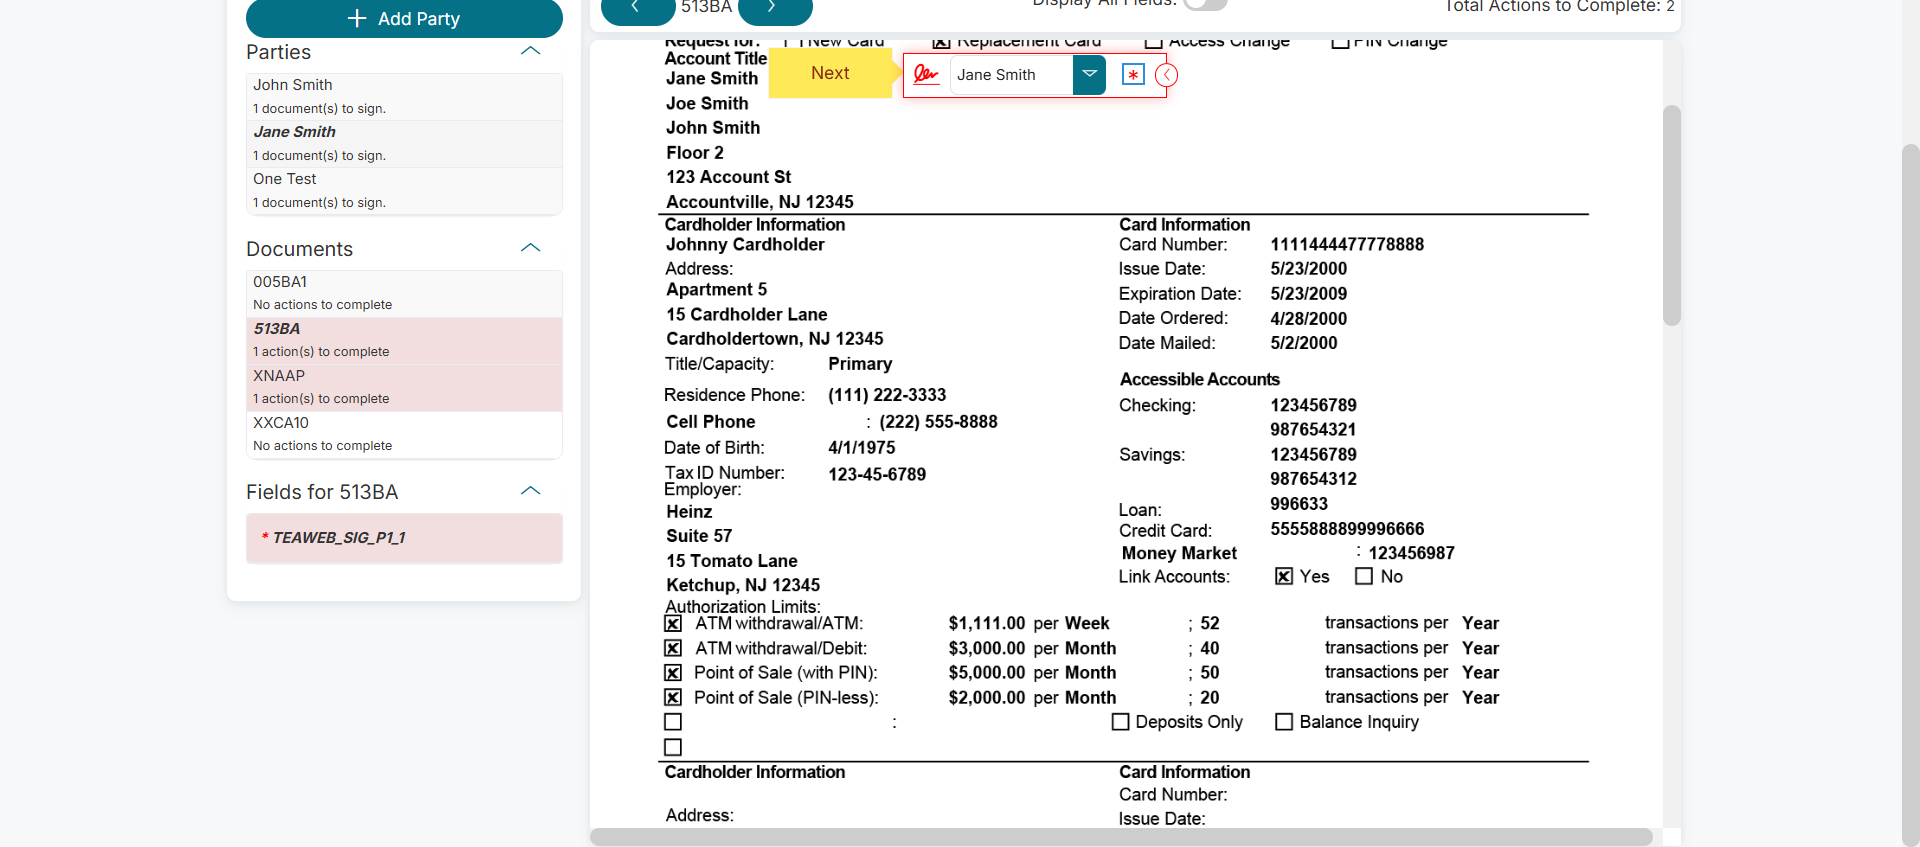Check the Deposits Only box
The height and width of the screenshot is (847, 1920).
pos(1121,722)
